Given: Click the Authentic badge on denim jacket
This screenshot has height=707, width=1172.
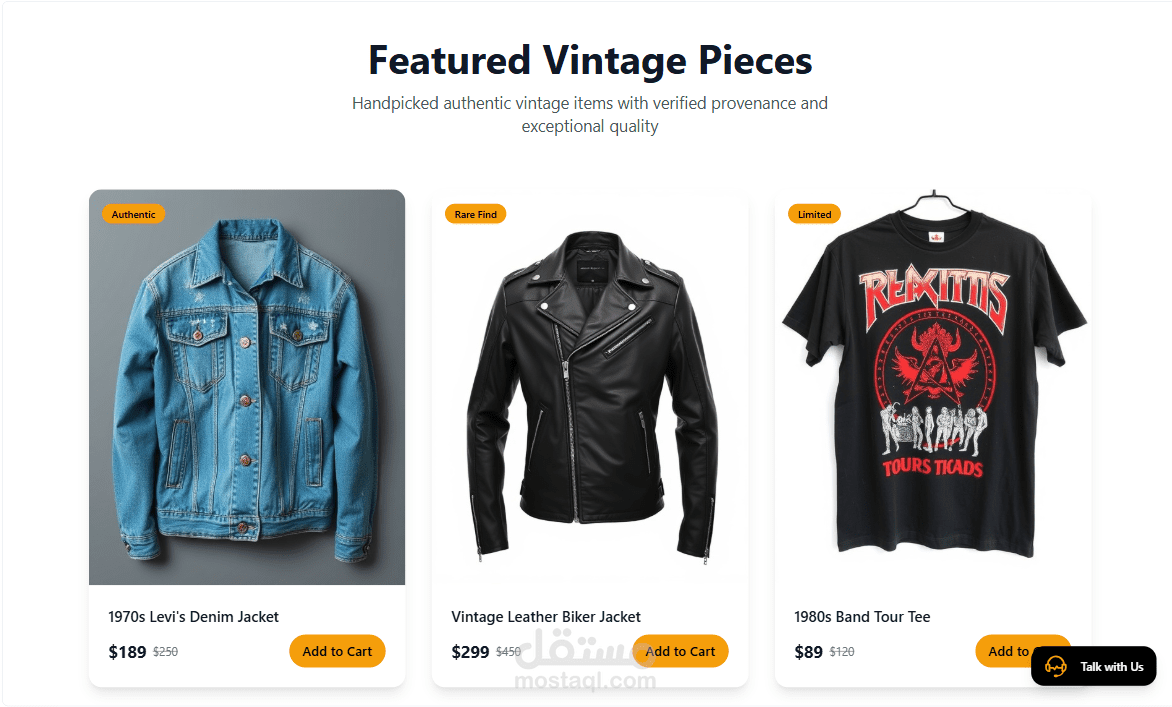Looking at the screenshot, I should [x=133, y=214].
